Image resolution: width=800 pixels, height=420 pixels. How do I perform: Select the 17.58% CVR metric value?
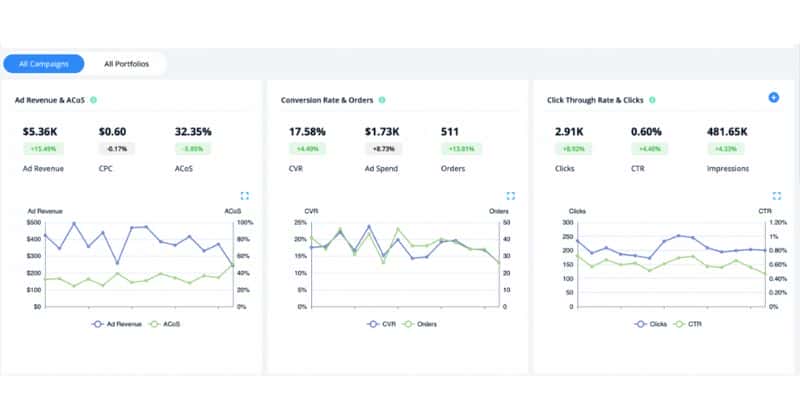pos(308,131)
